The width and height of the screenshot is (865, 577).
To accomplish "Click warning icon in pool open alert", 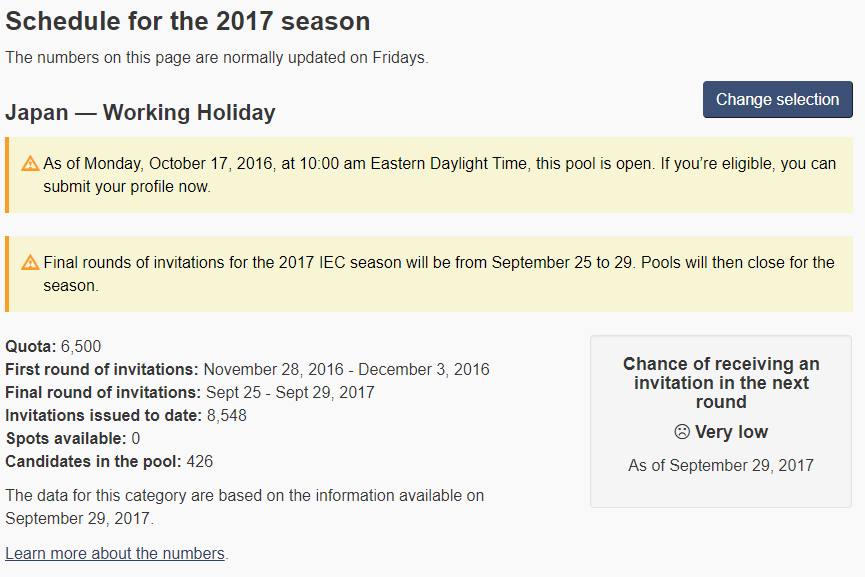I will [x=30, y=164].
